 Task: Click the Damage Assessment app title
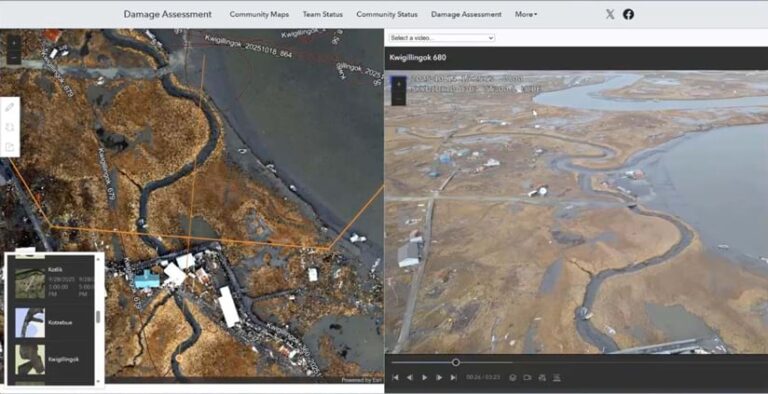[168, 14]
